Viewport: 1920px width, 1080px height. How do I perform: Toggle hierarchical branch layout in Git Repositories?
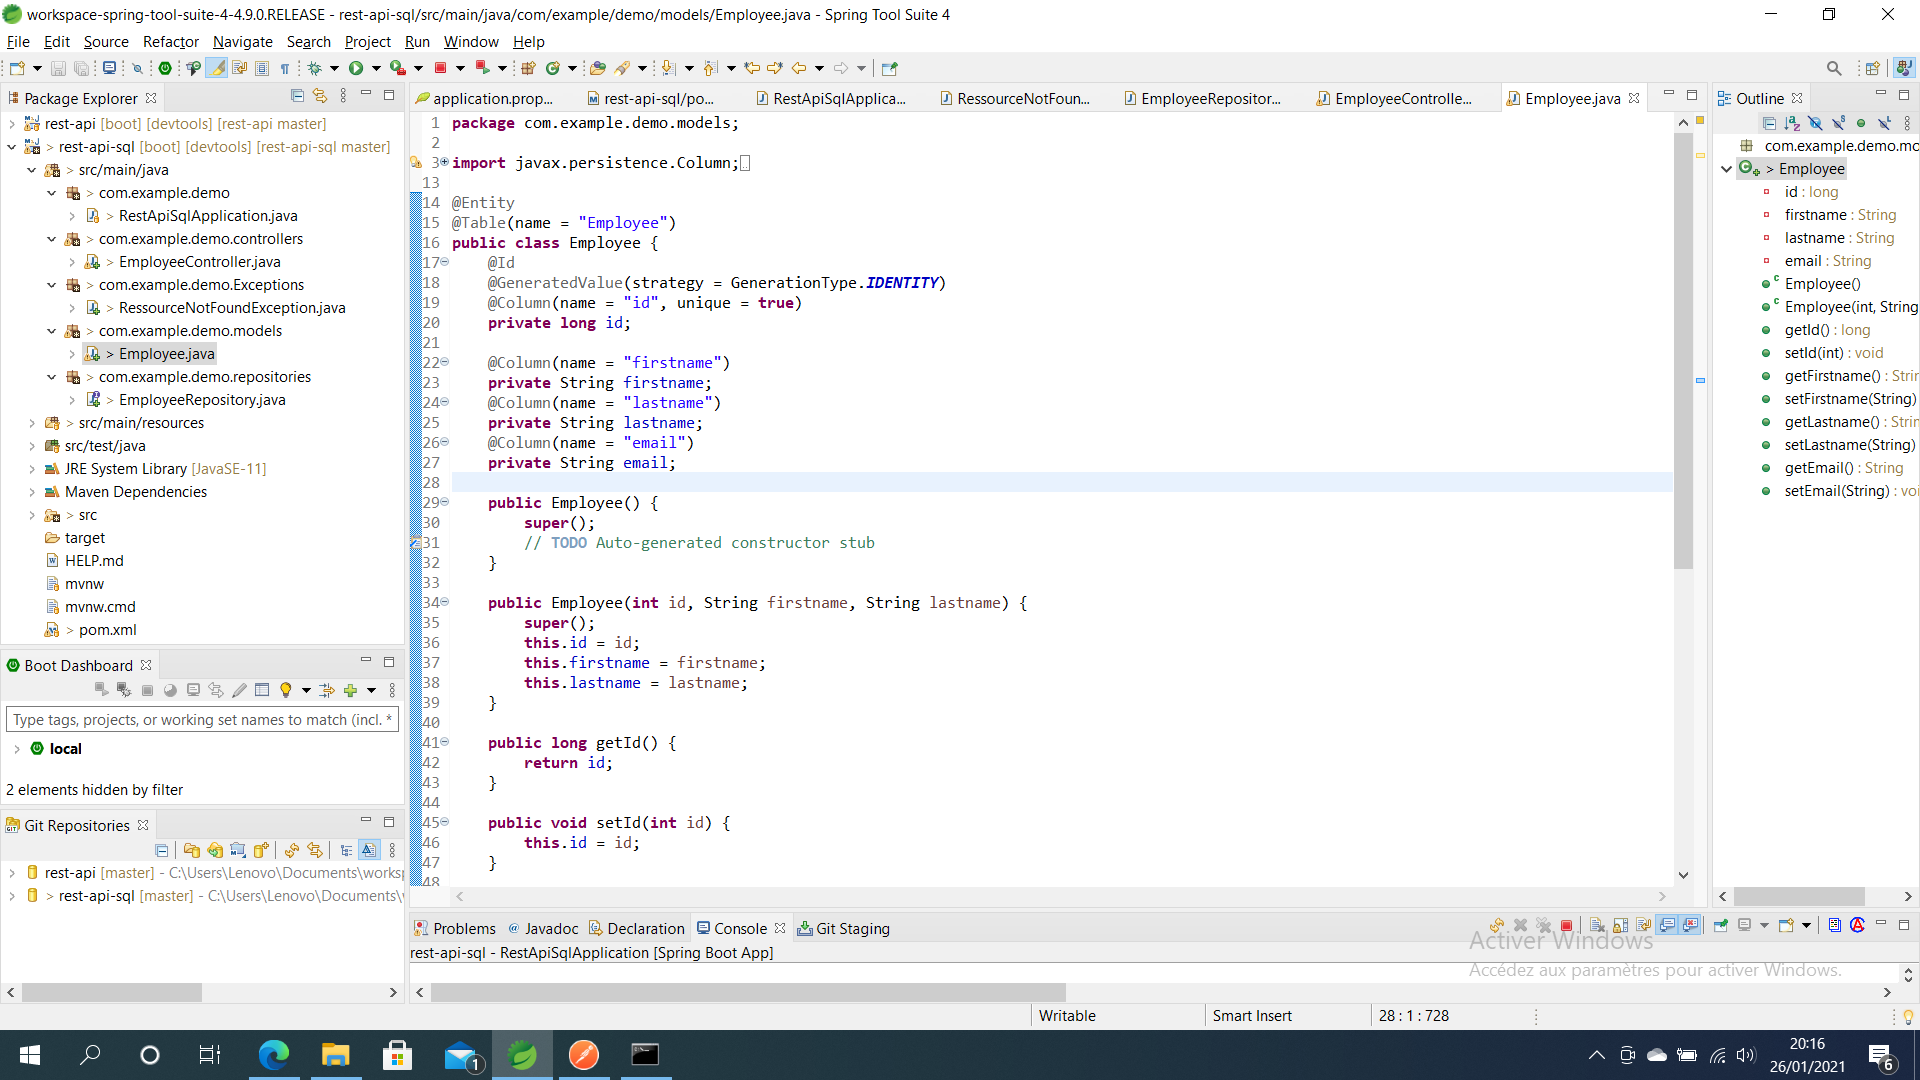click(x=346, y=850)
